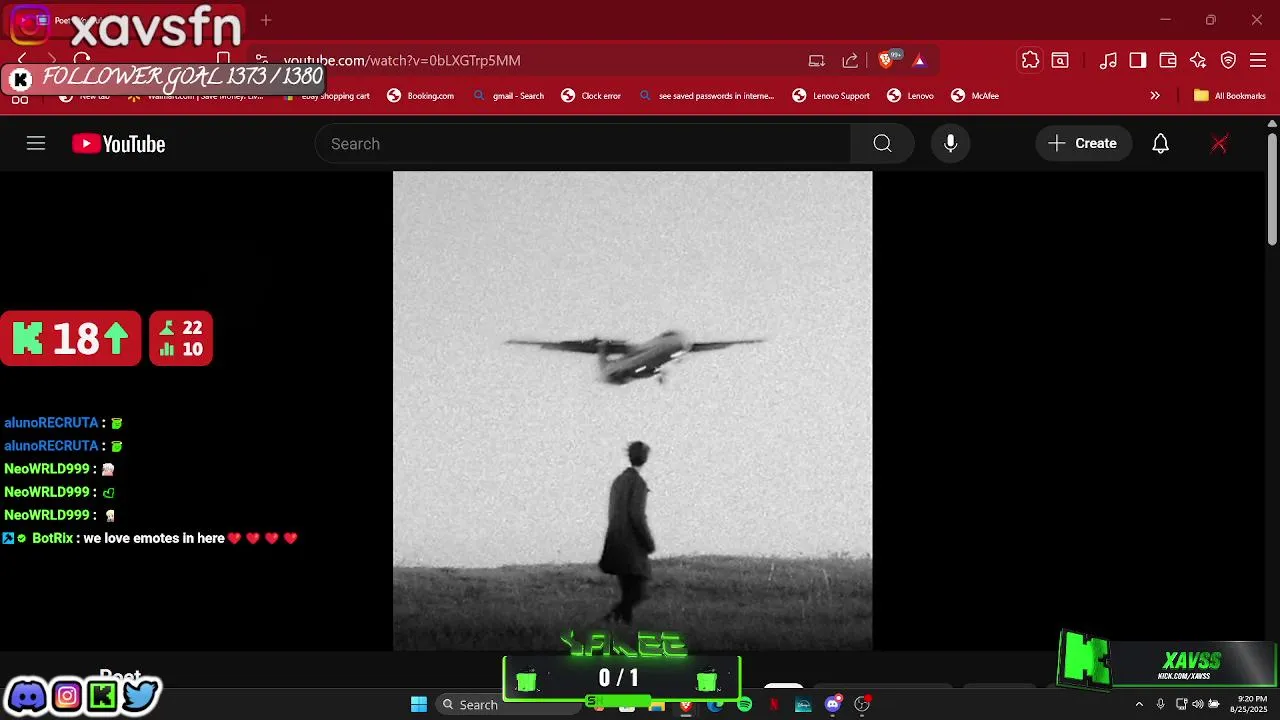Start voice search with microphone icon
The width and height of the screenshot is (1280, 720).
pos(951,144)
